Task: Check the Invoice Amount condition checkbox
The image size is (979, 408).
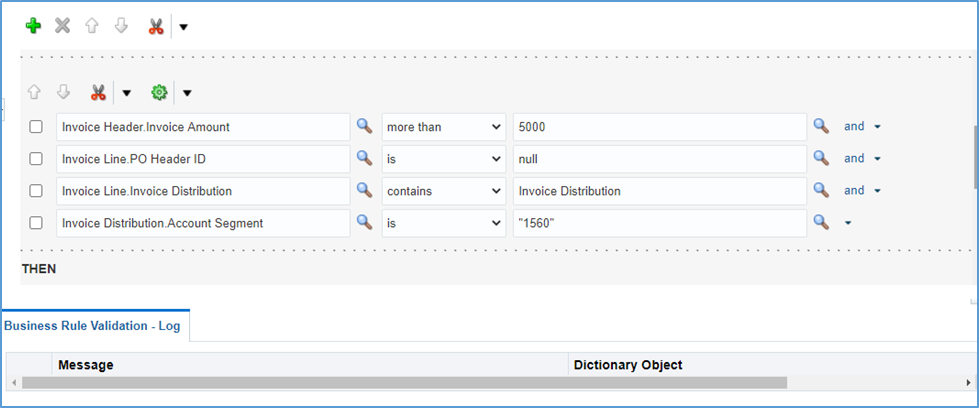Action: coord(36,127)
